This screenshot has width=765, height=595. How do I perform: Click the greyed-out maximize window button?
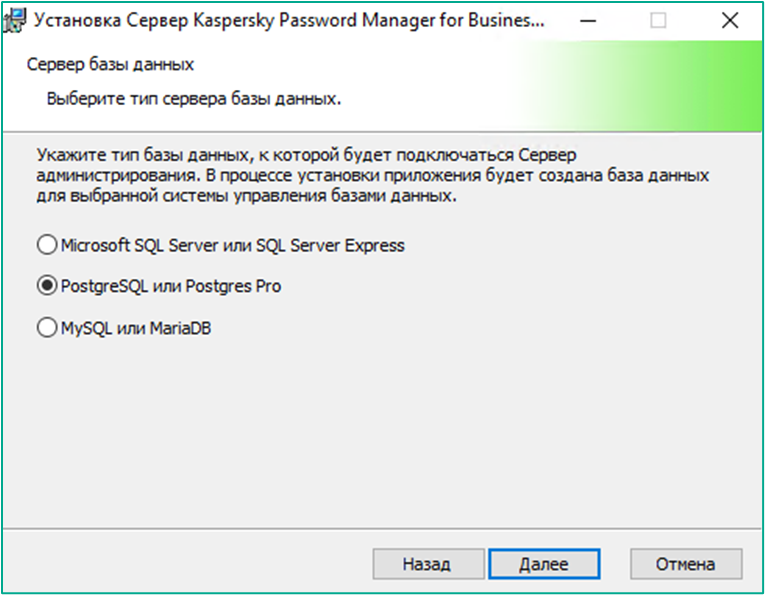(658, 20)
